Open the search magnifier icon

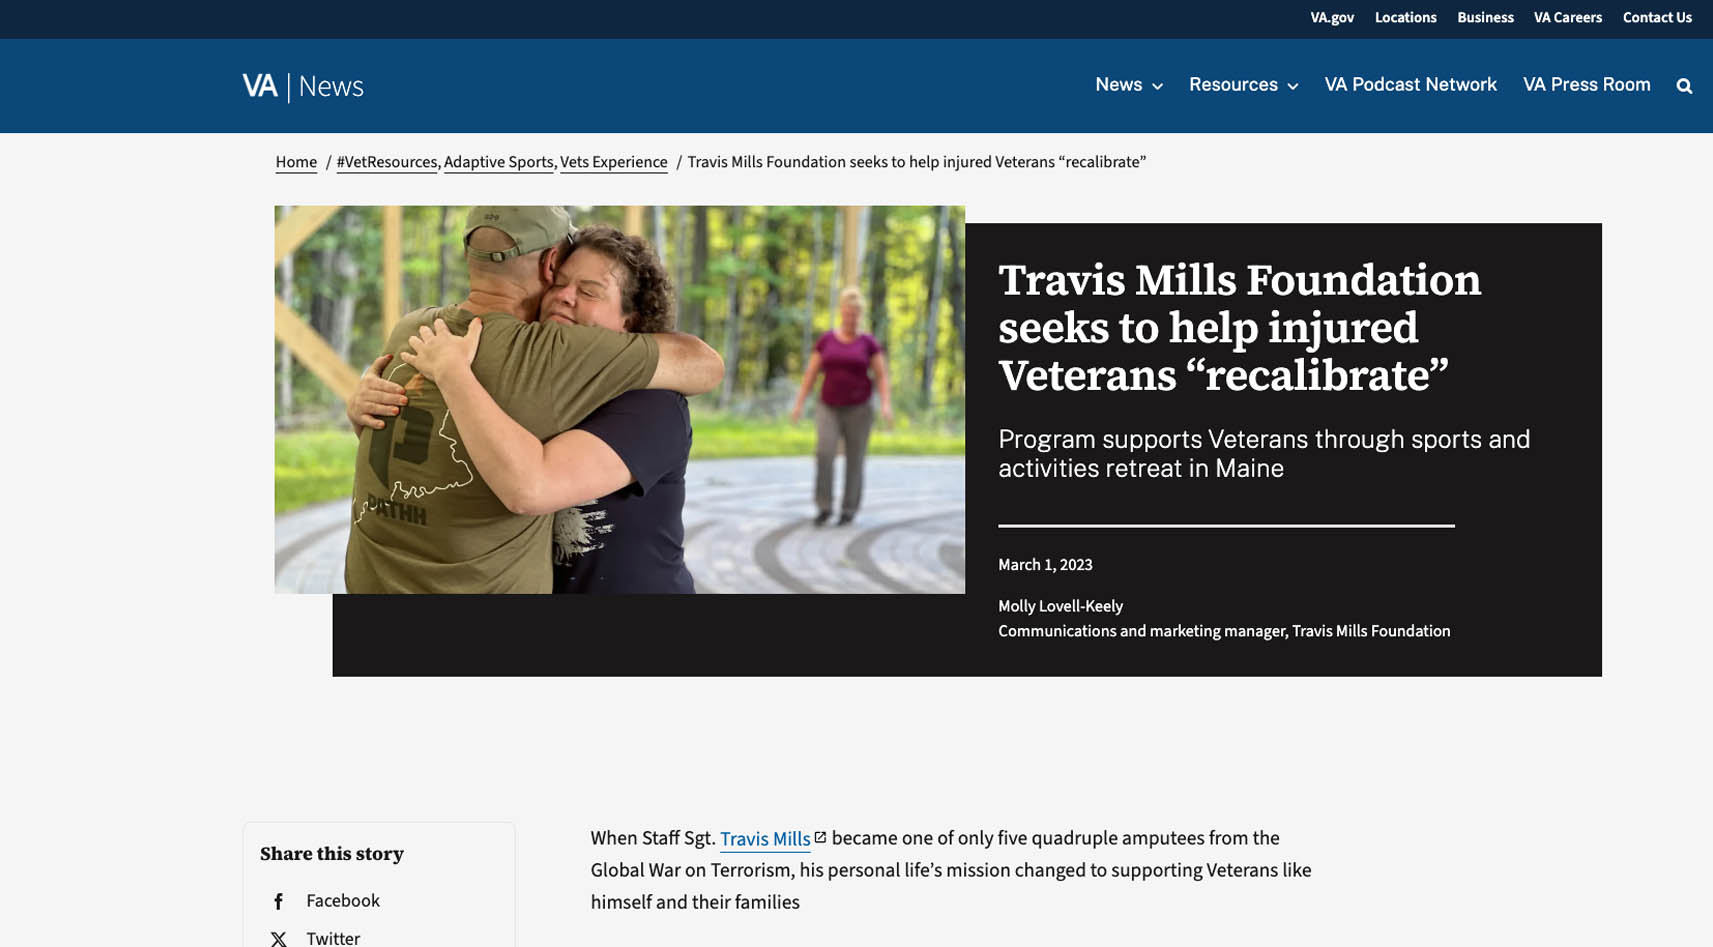[x=1684, y=86]
